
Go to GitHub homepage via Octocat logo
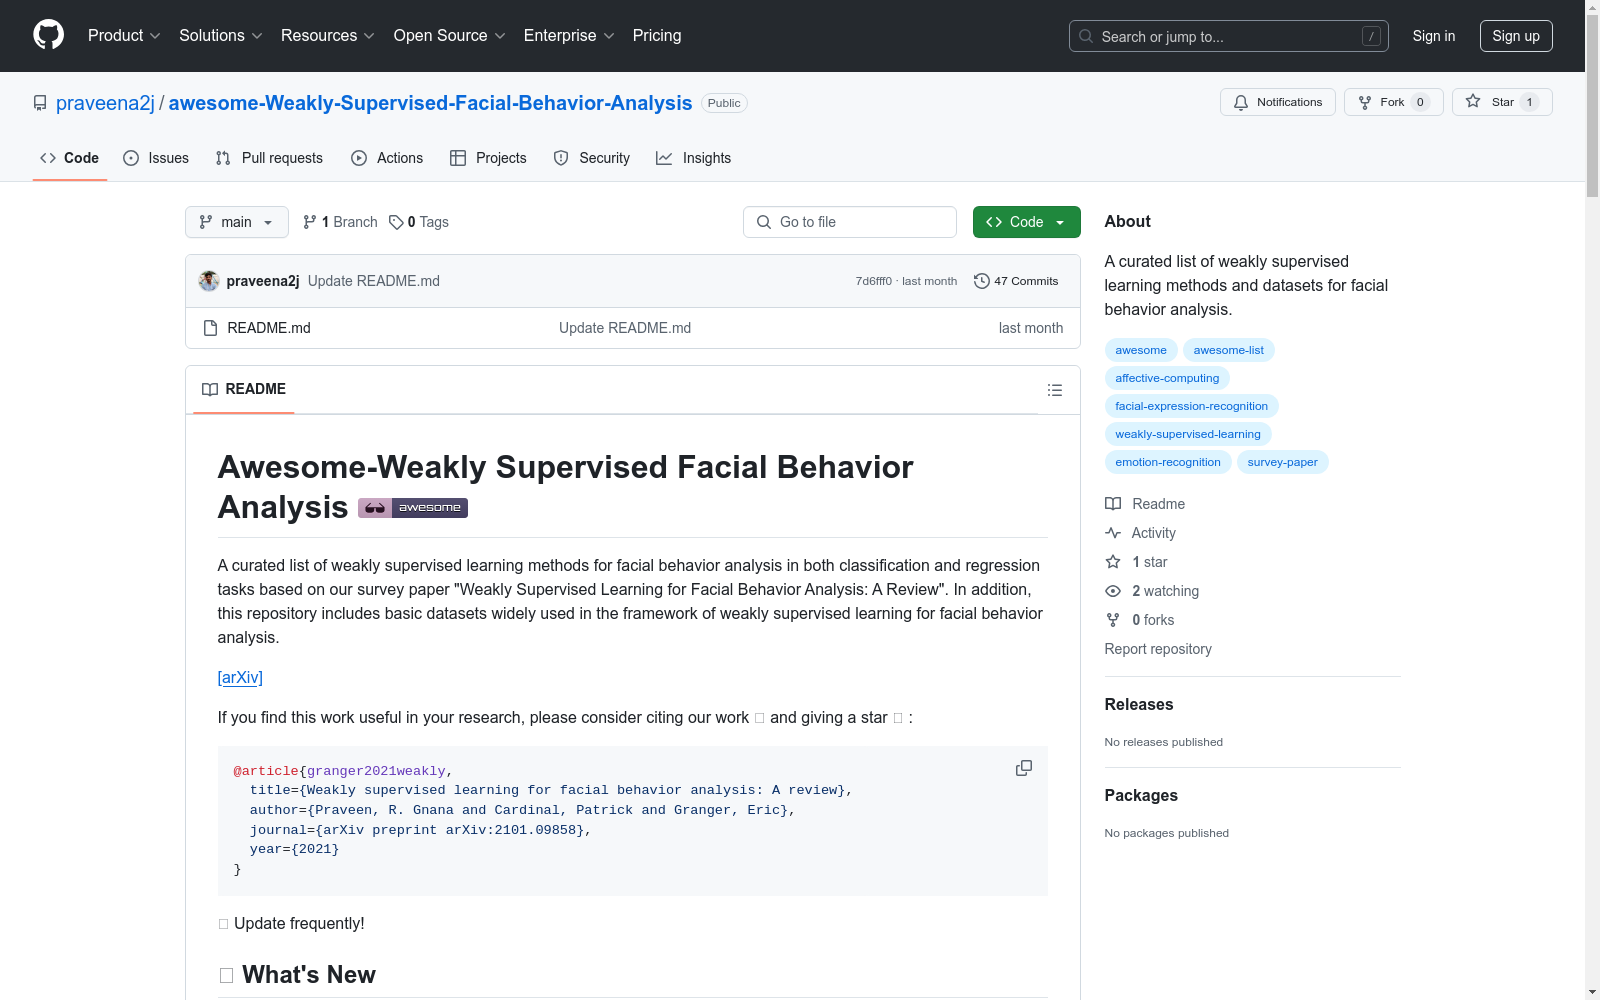(x=48, y=35)
